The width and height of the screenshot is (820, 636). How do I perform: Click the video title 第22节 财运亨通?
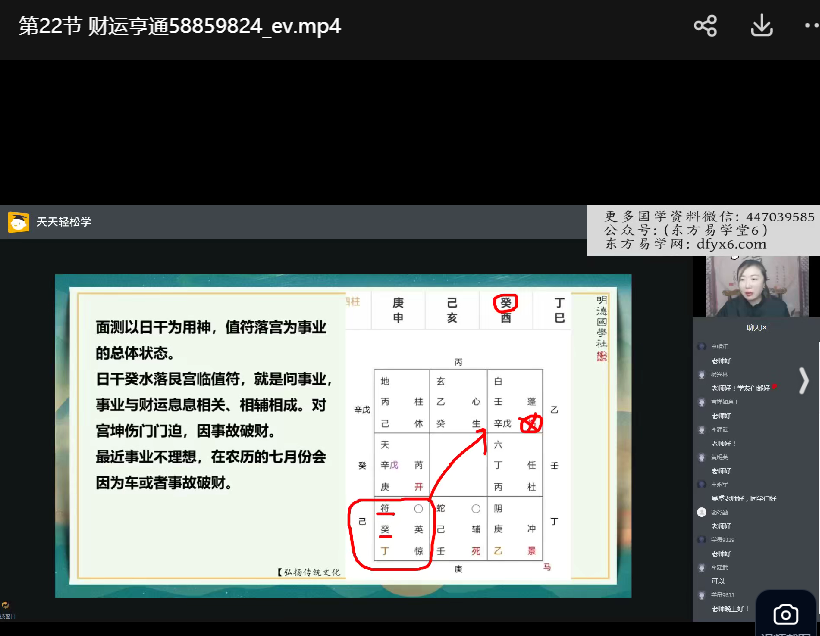[180, 26]
